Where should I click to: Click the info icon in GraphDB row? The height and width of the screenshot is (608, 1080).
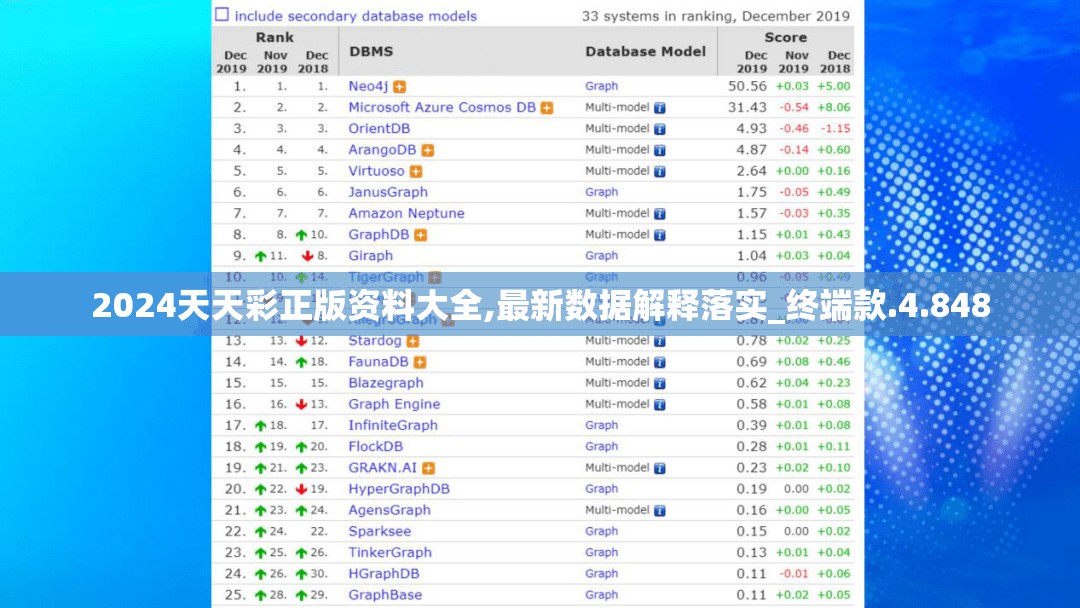tap(660, 235)
